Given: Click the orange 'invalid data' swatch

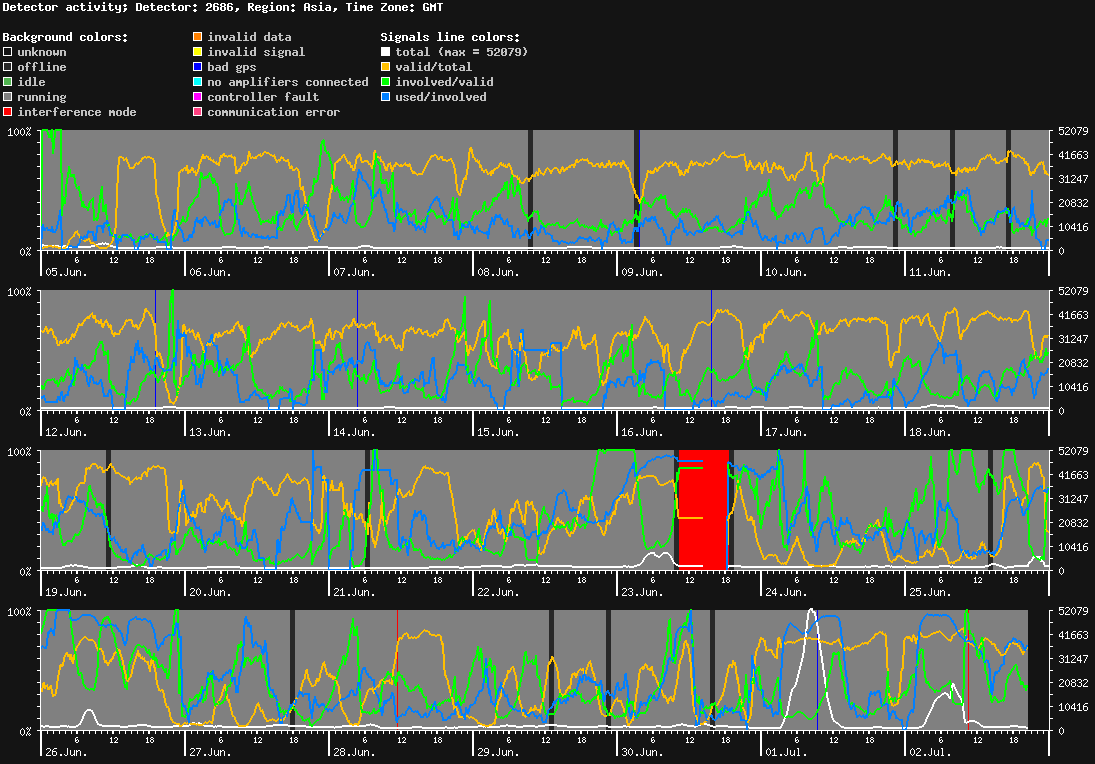Looking at the screenshot, I should [198, 37].
